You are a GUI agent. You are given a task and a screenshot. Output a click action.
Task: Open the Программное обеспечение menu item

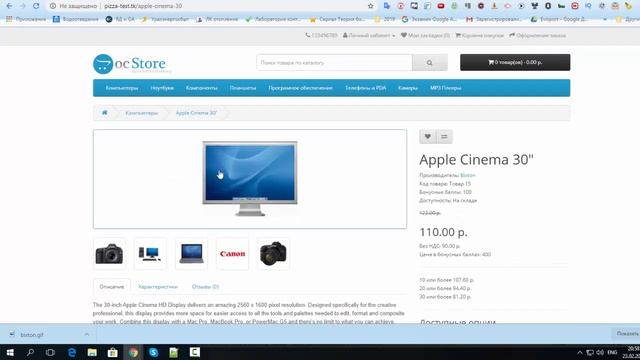click(300, 88)
